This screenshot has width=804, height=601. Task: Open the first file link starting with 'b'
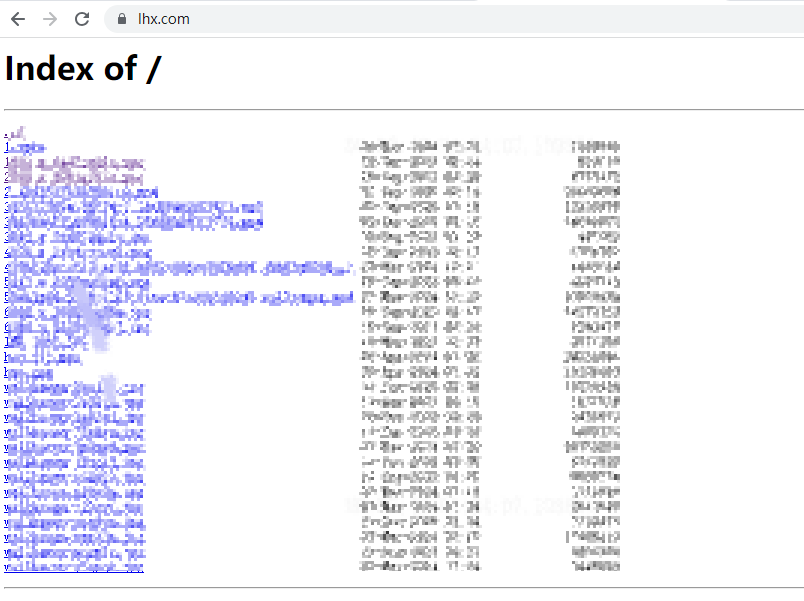(x=42, y=358)
